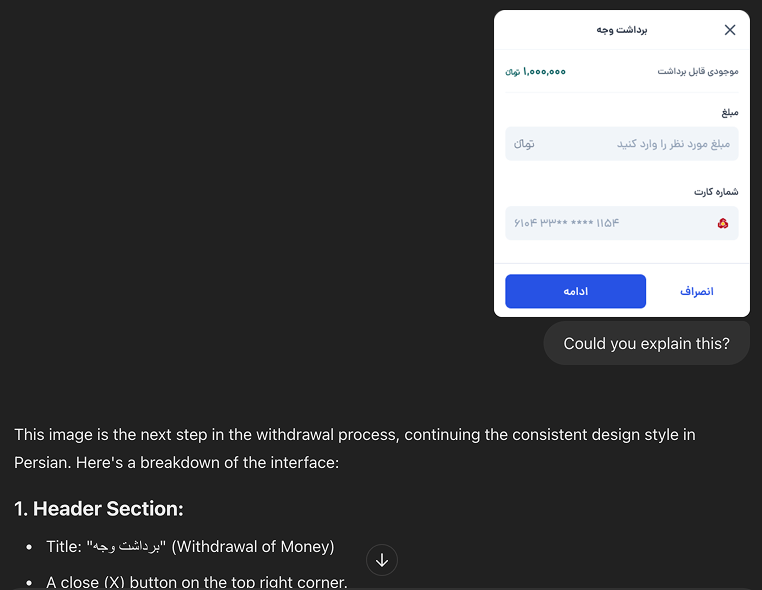Click the برداشت وجه dialog title
The image size is (762, 590).
tap(622, 30)
